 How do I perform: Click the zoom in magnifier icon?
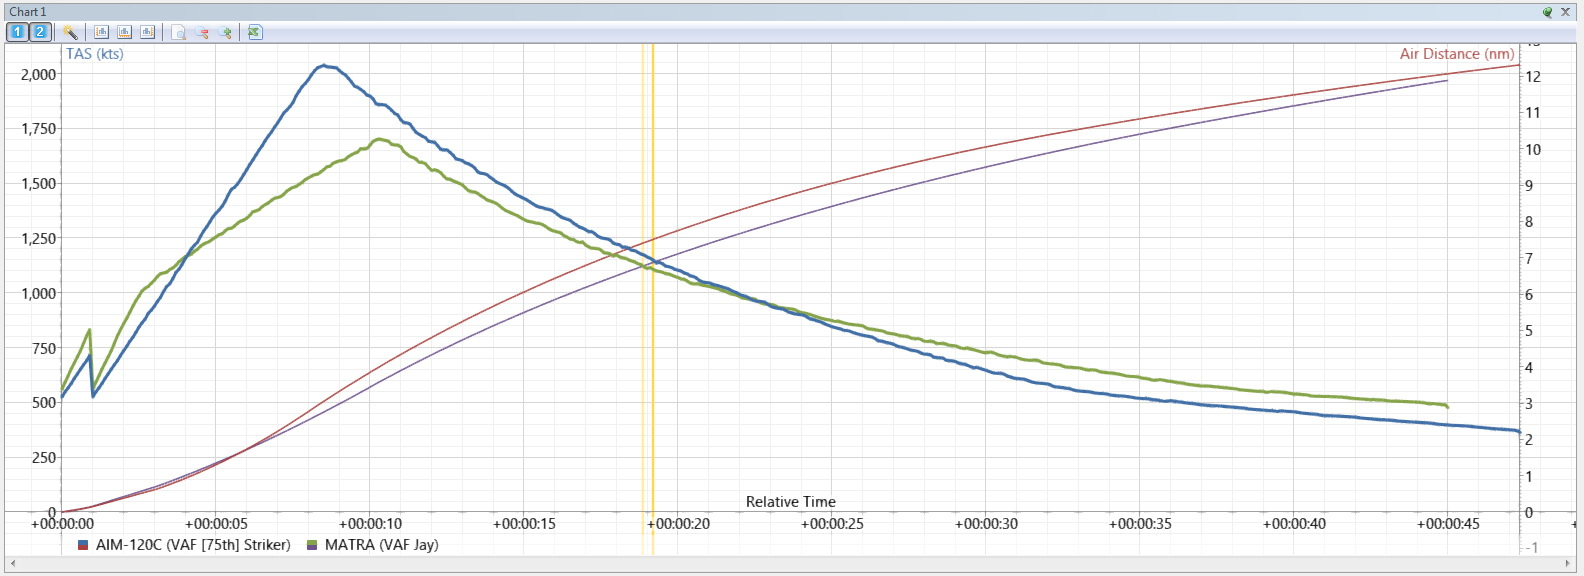tap(225, 32)
